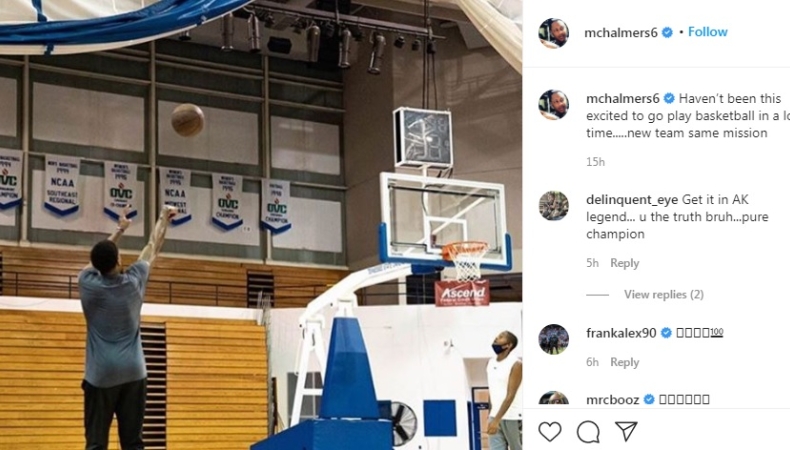Like the post with heart icon
790x450 pixels.
[x=550, y=432]
